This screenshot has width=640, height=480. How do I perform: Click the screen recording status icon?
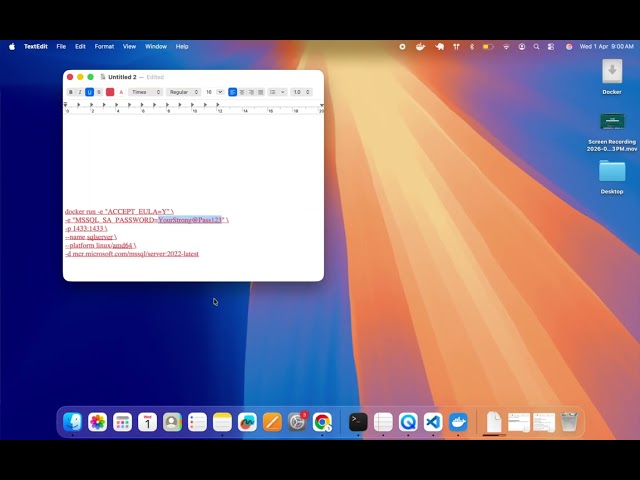click(402, 47)
